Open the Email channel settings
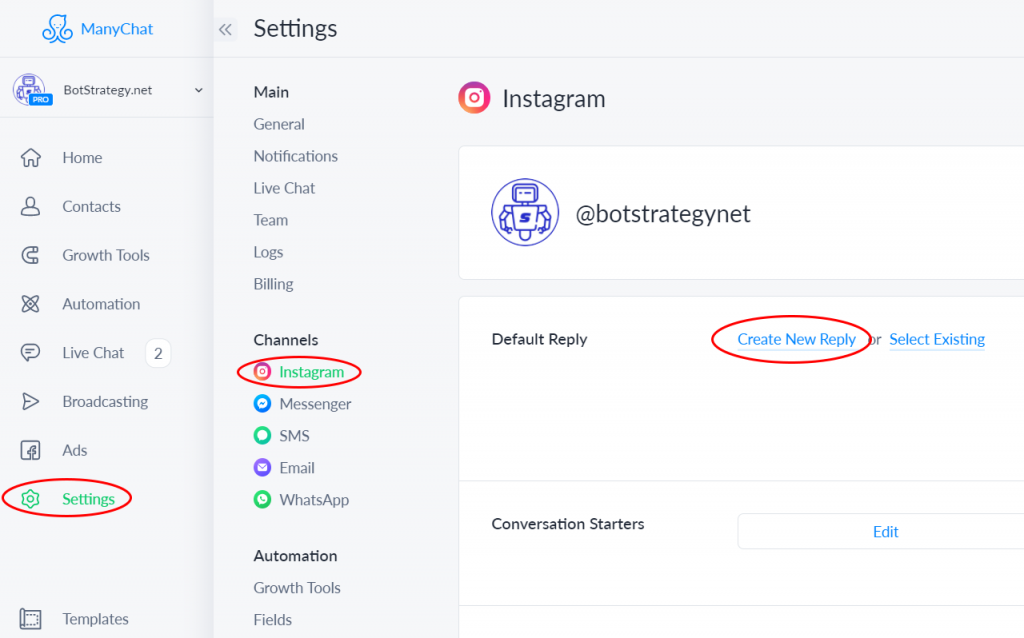This screenshot has width=1024, height=638. (x=297, y=468)
